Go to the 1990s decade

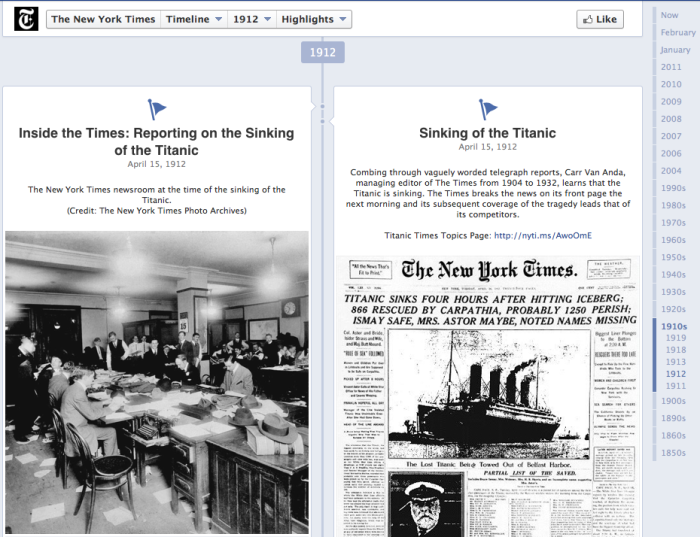(x=673, y=188)
